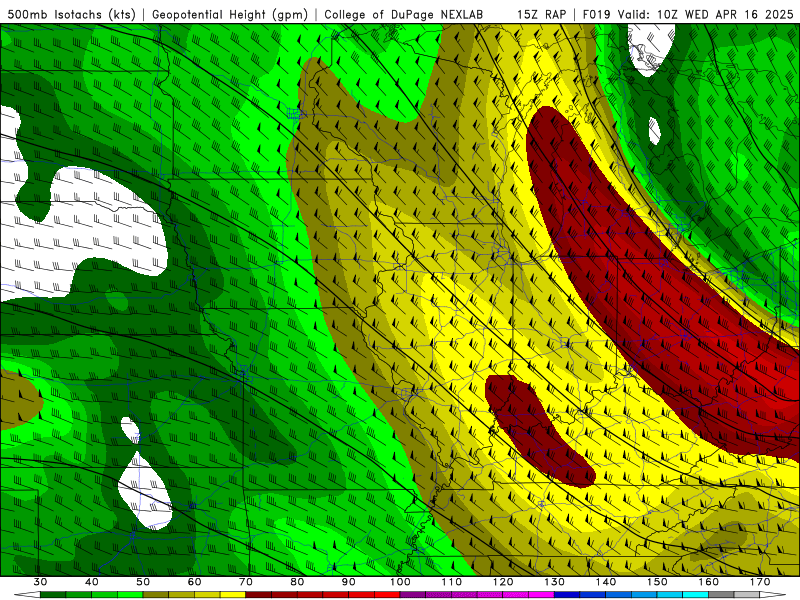This screenshot has height=600, width=800.
Task: Click the '110' colorbar label
Action: [452, 582]
